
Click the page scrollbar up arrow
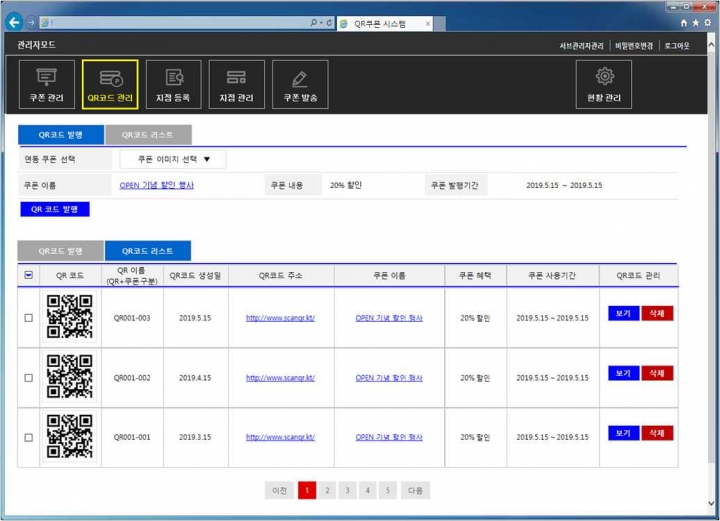pos(711,45)
